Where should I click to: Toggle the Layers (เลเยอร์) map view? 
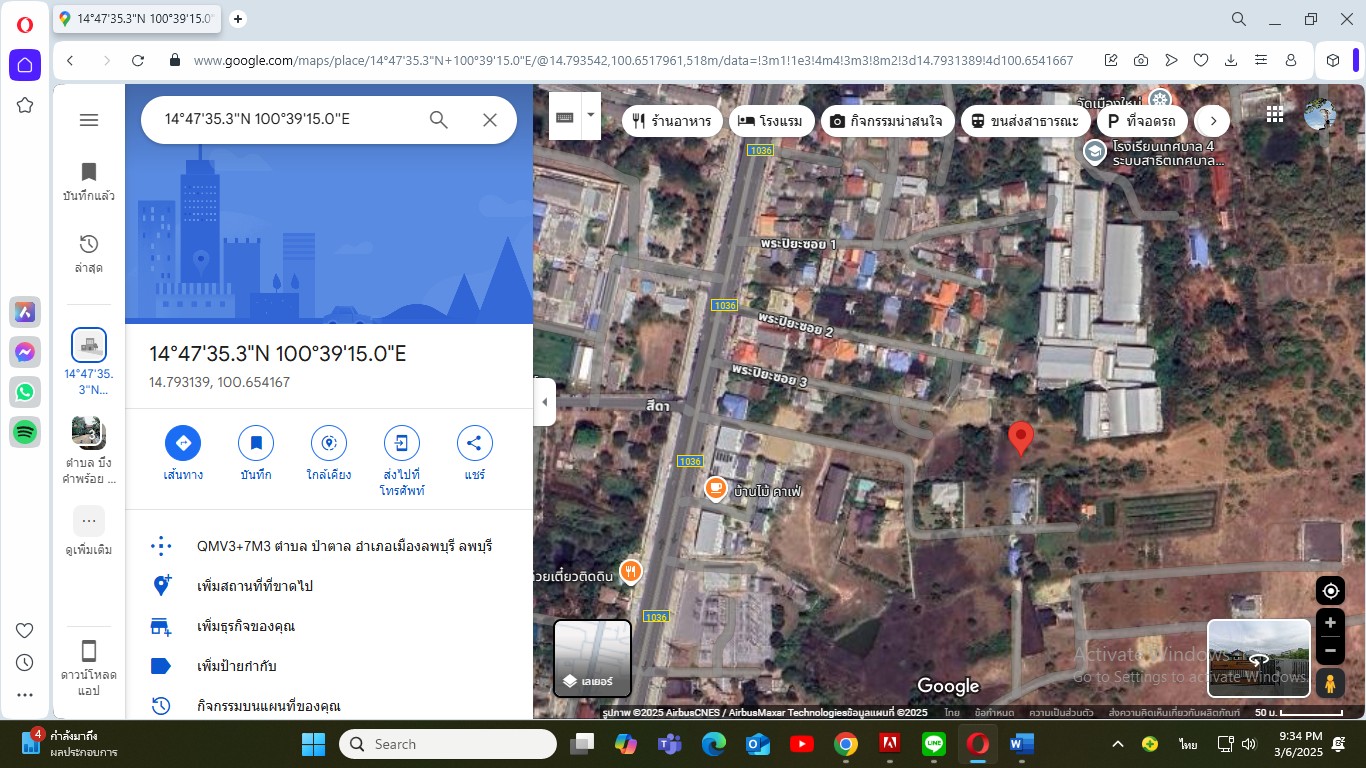coord(592,658)
